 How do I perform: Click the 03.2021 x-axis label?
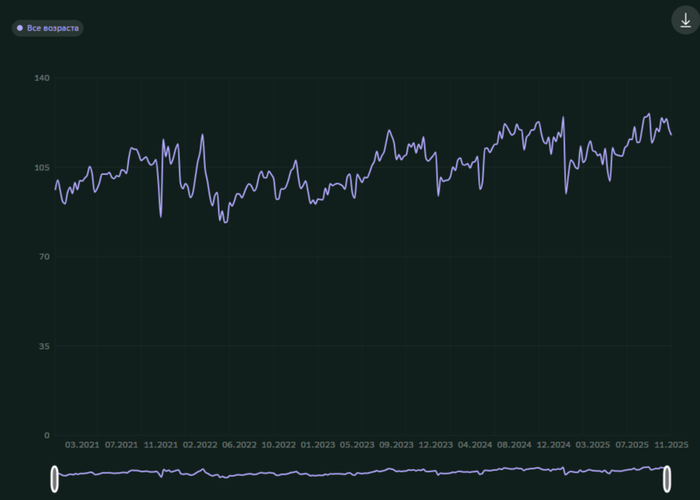pyautogui.click(x=82, y=444)
